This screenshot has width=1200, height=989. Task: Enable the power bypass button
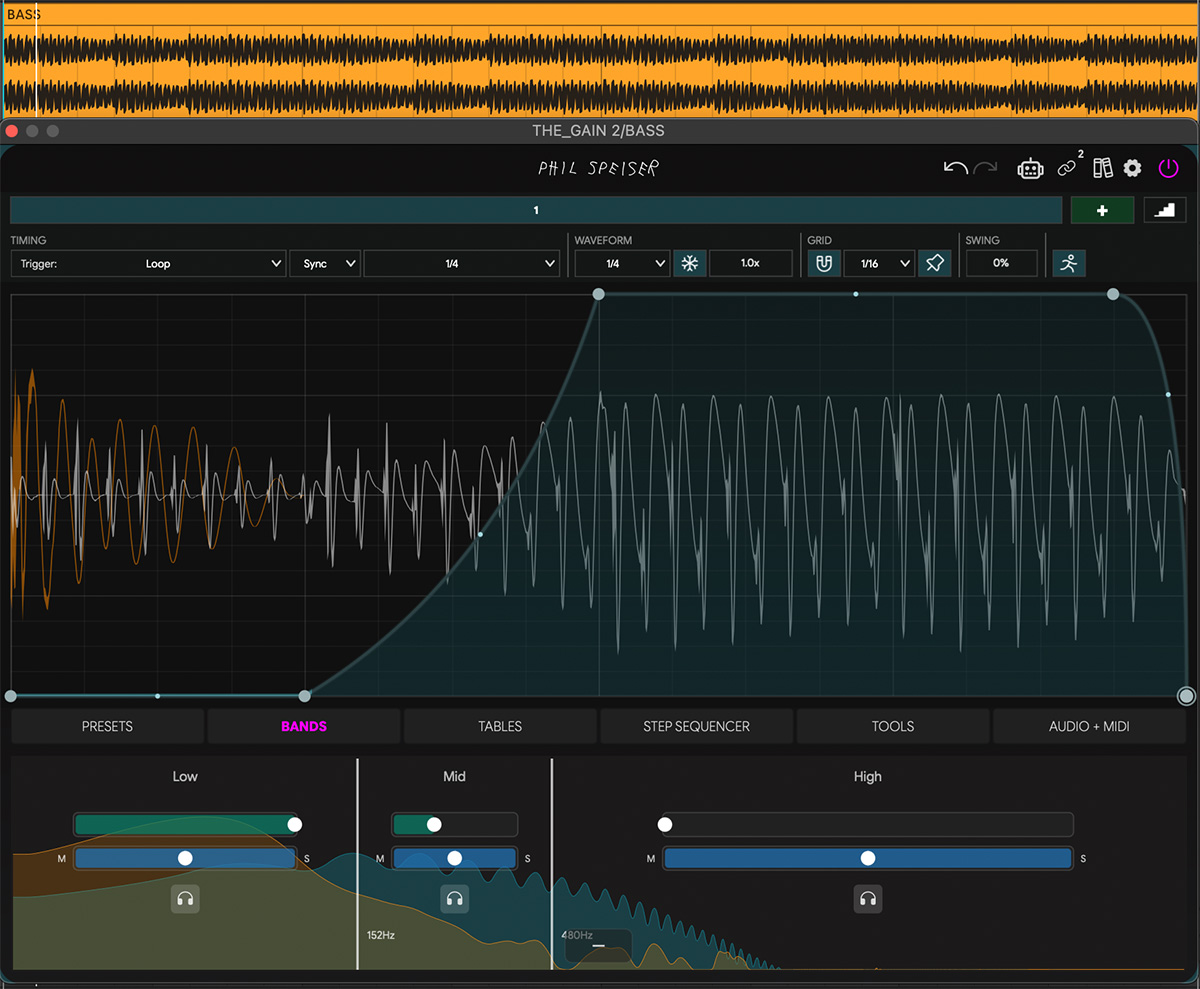(1168, 168)
